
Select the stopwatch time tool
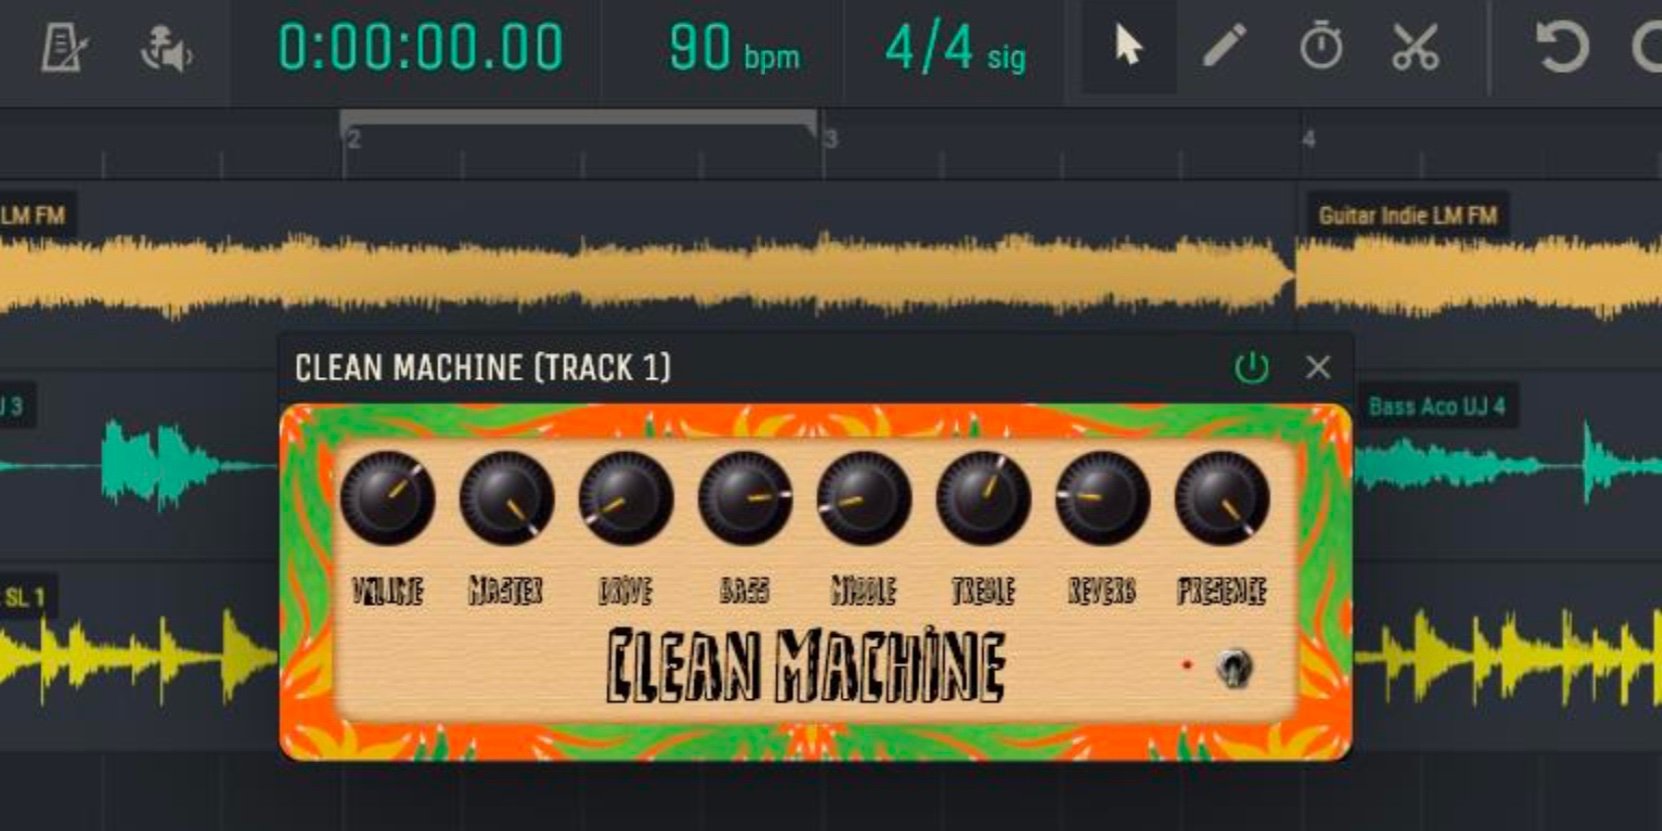[1320, 47]
